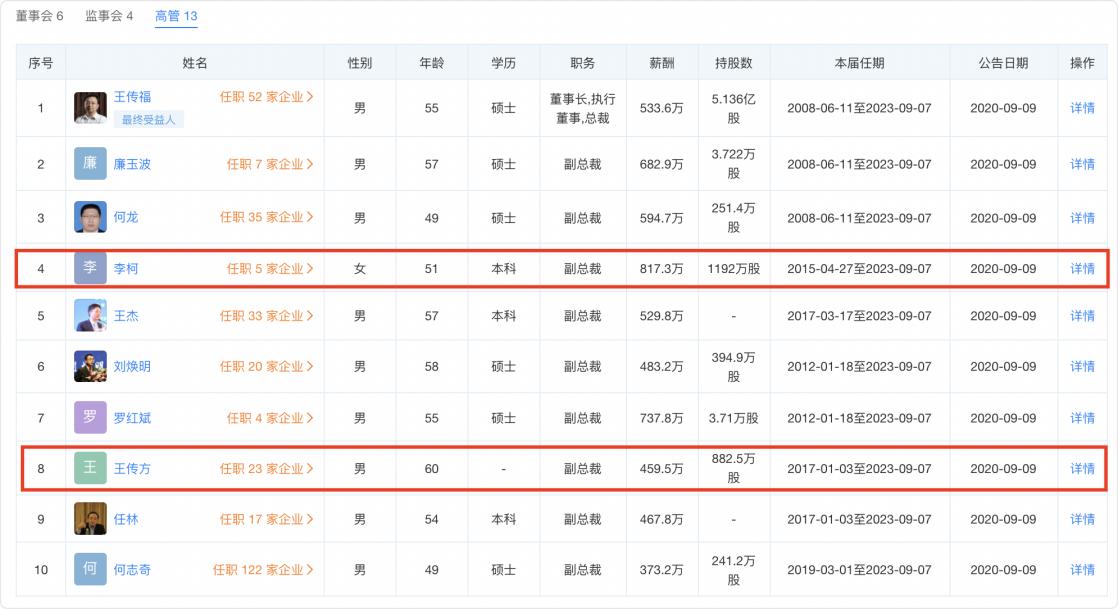Click 何龙's photo thumbnail
Screen dimensions: 1118x609
coord(91,217)
